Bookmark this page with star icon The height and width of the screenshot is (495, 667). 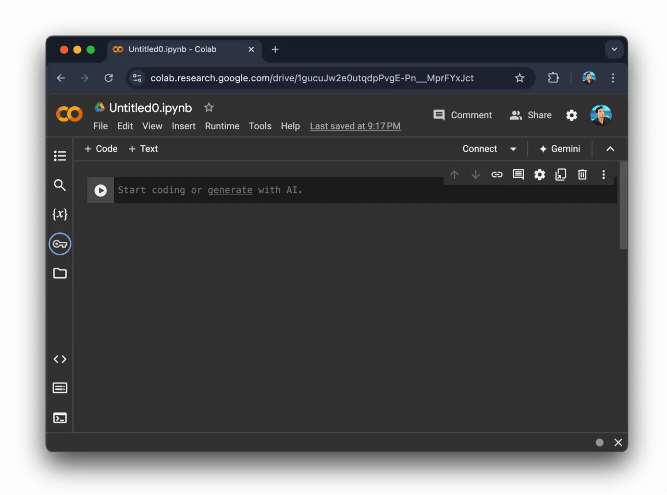[x=519, y=78]
